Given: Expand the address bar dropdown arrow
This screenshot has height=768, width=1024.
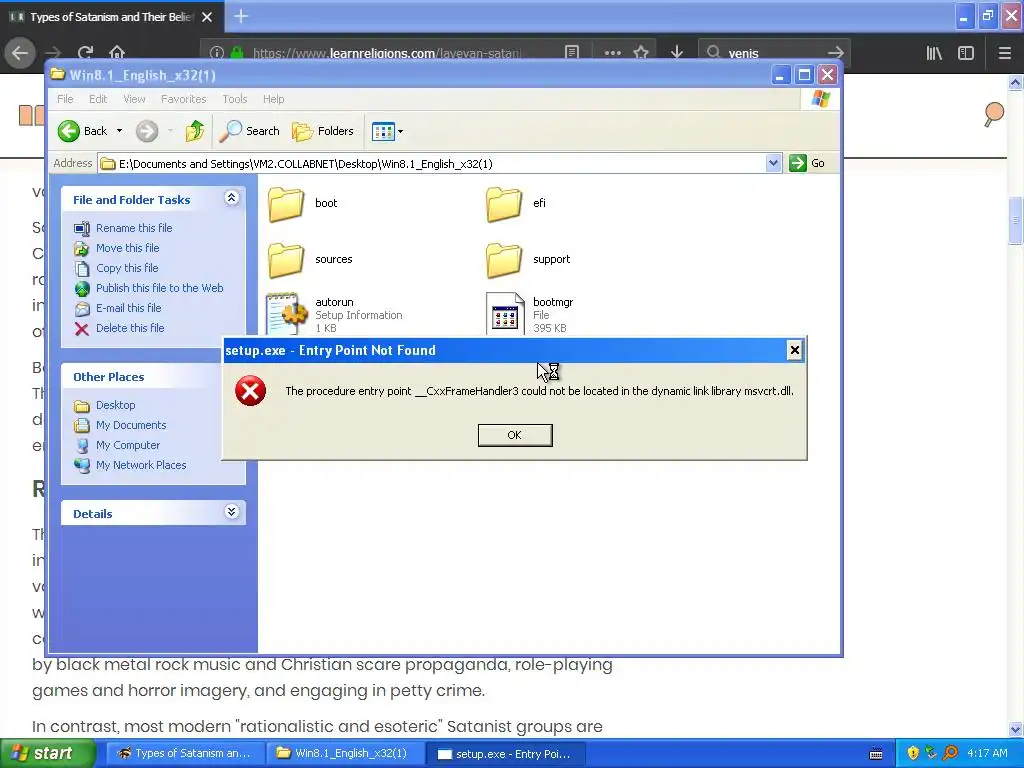Looking at the screenshot, I should click(x=773, y=163).
